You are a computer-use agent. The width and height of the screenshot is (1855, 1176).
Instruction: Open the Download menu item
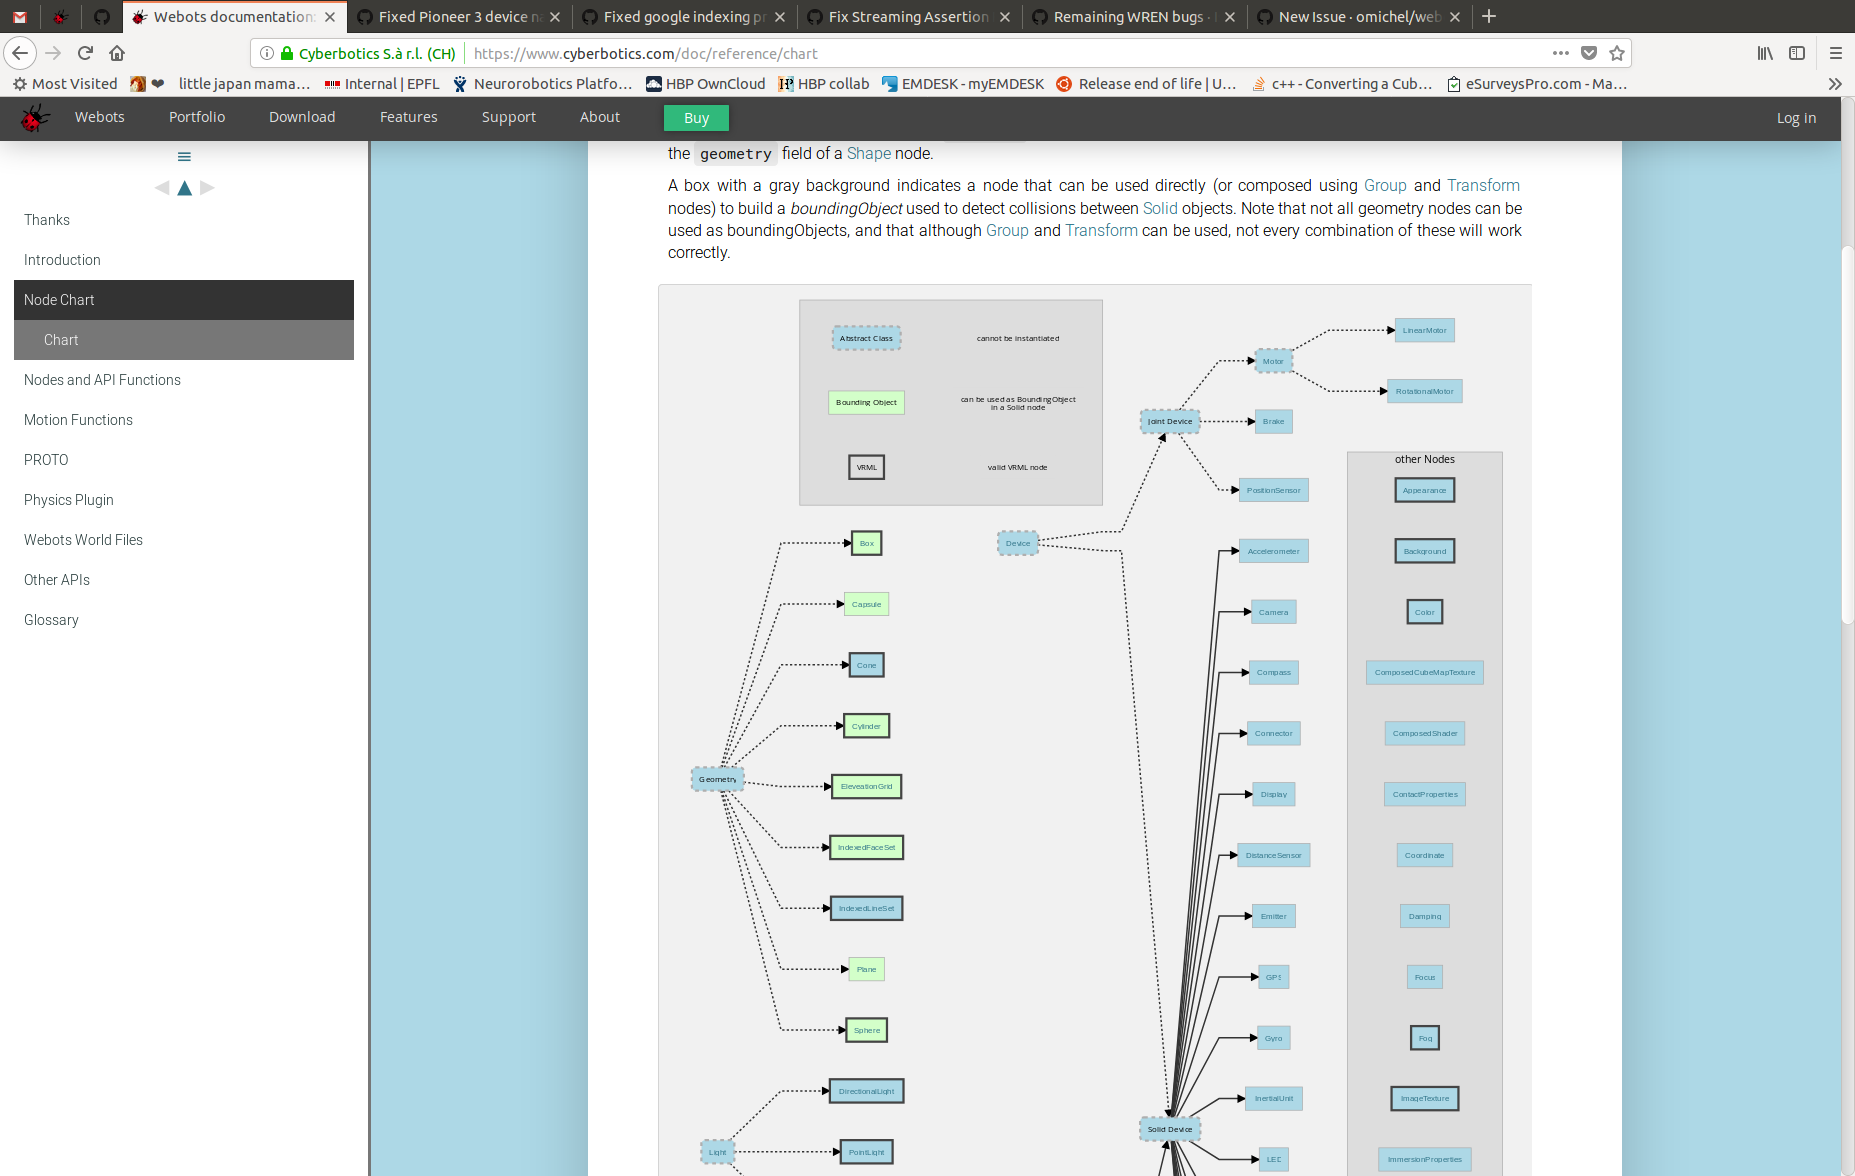(302, 117)
